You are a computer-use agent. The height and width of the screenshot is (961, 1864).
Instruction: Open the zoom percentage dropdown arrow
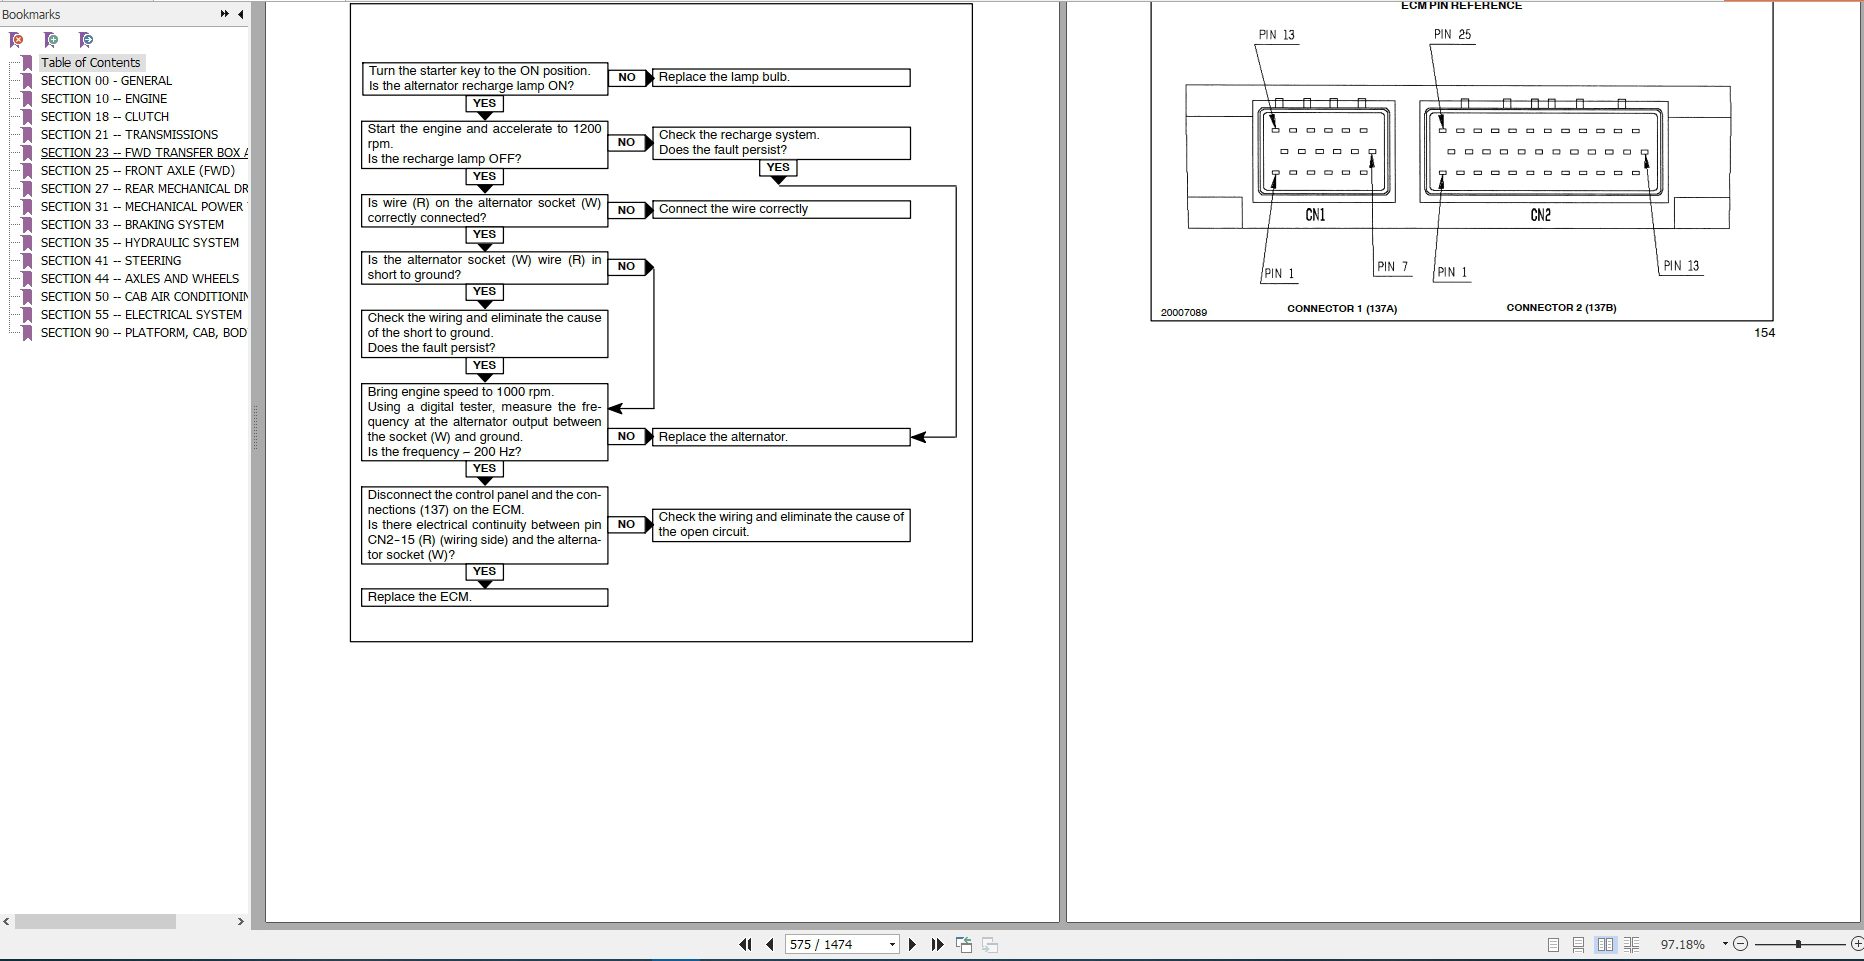(1725, 944)
